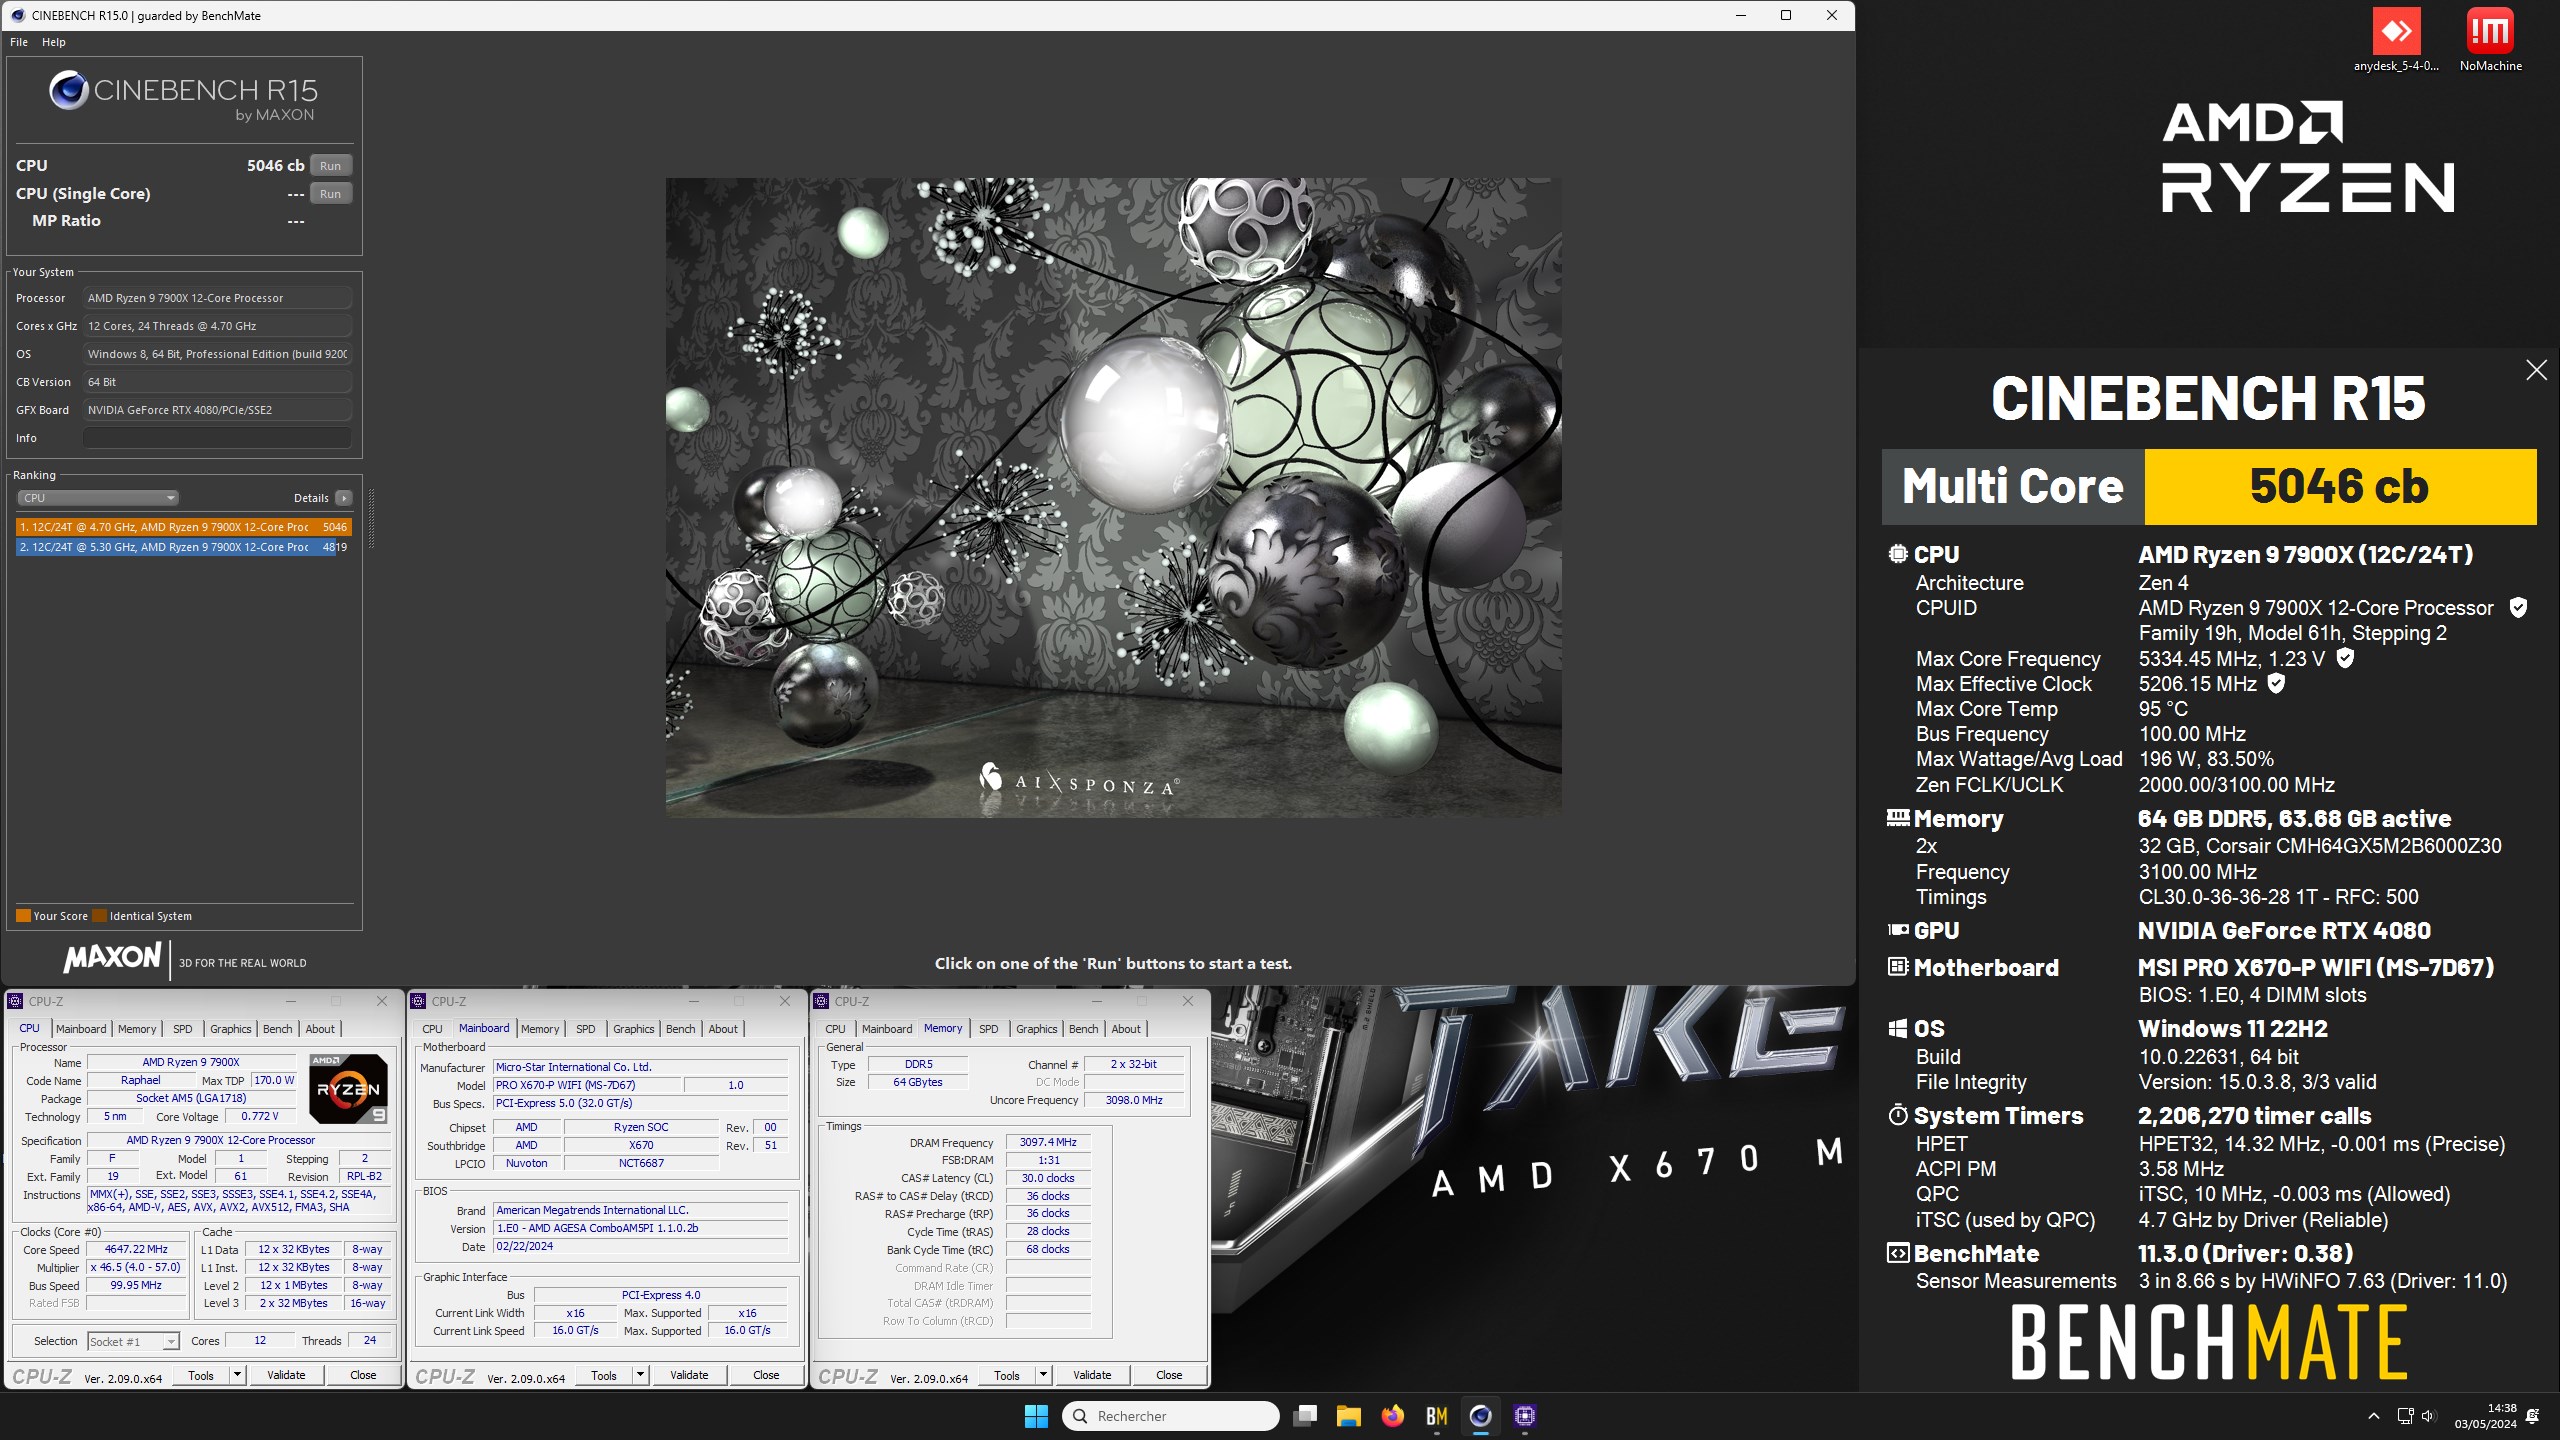The width and height of the screenshot is (2560, 1440).
Task: Click Validate in first CPU-Z window
Action: point(286,1375)
